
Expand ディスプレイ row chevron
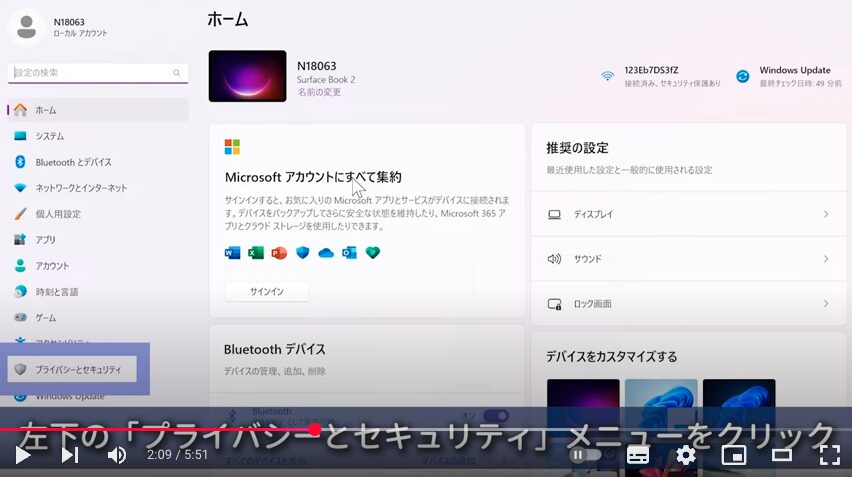pyautogui.click(x=826, y=214)
